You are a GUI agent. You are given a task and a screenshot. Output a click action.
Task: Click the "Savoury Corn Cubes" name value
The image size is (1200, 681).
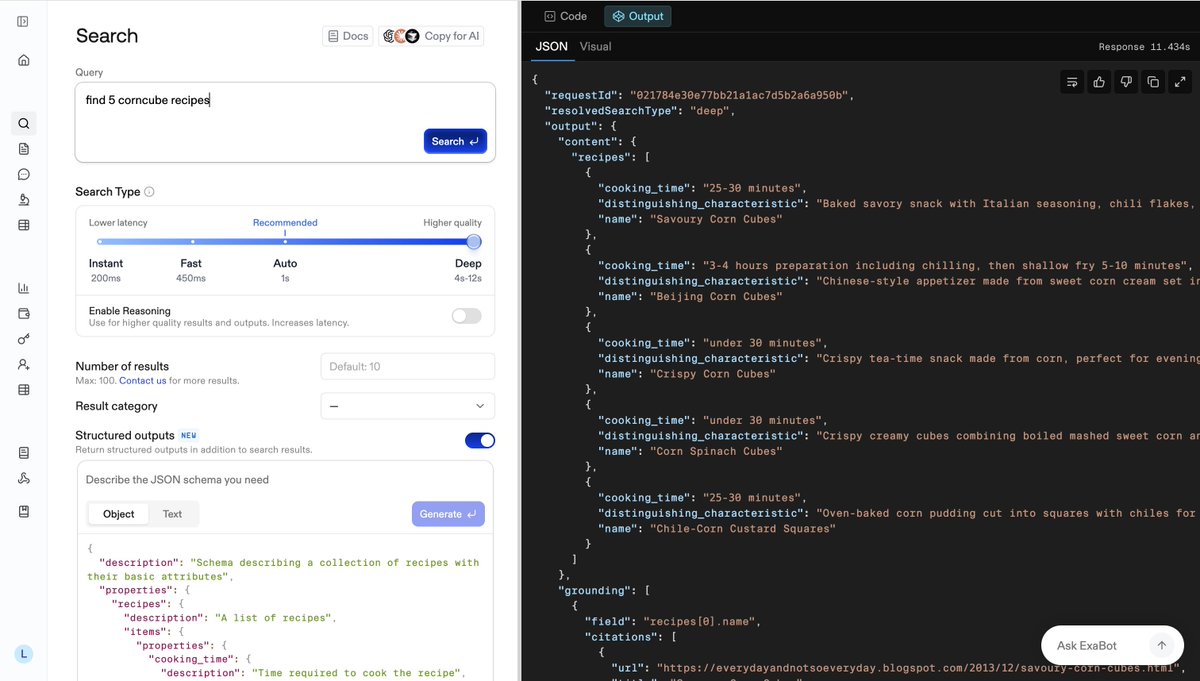point(716,219)
